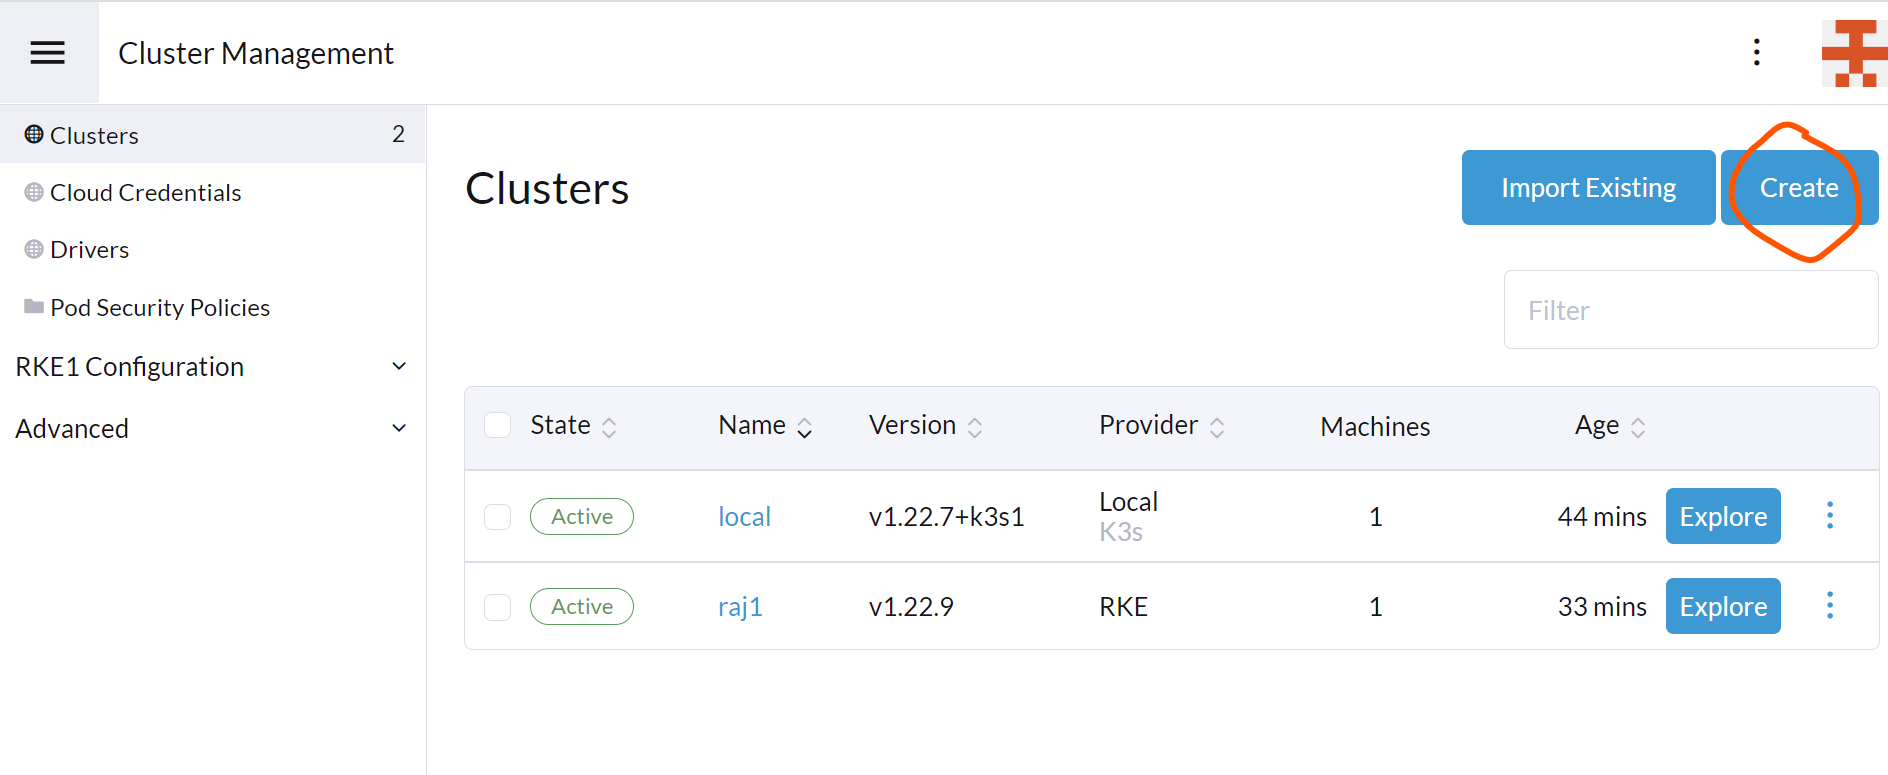The height and width of the screenshot is (775, 1888).
Task: Open the page actions kebab menu in header
Action: click(1756, 53)
